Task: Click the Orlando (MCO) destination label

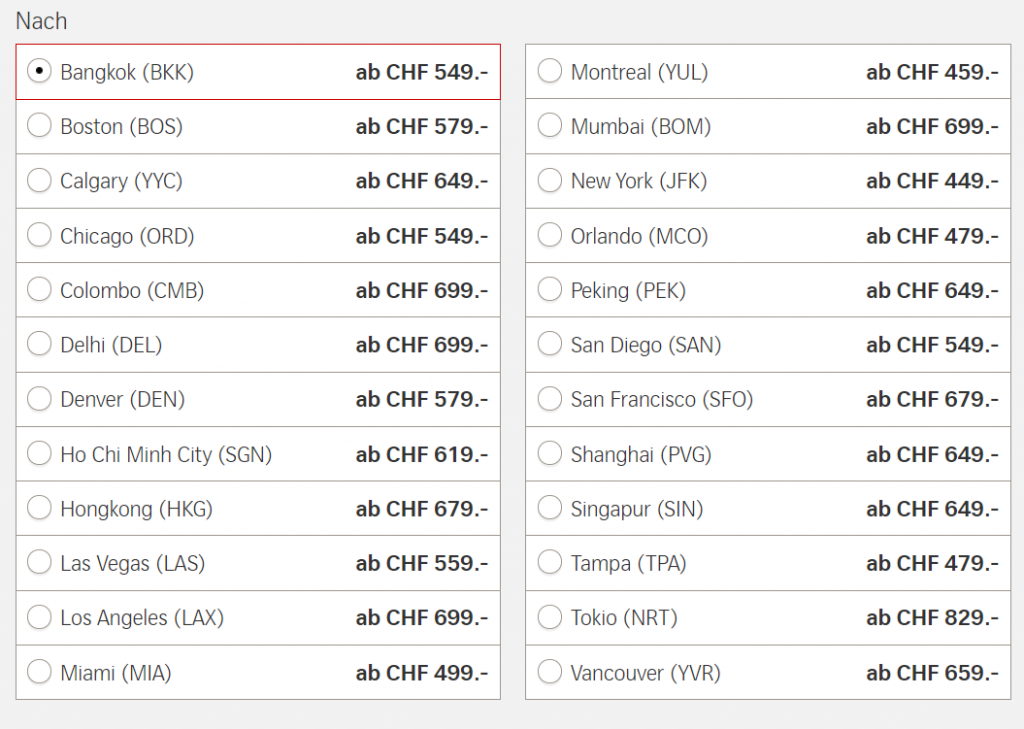Action: click(x=639, y=236)
